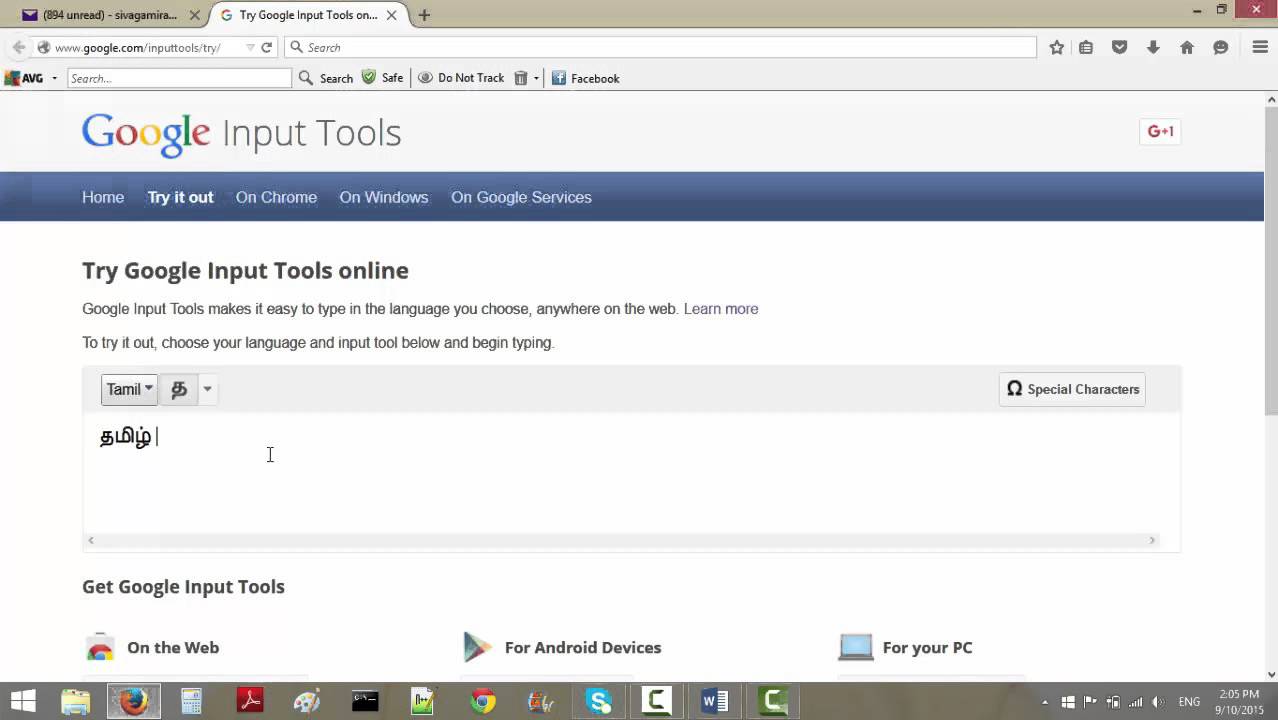The height and width of the screenshot is (720, 1278).
Task: Click the AVG trash can icon
Action: (x=520, y=78)
